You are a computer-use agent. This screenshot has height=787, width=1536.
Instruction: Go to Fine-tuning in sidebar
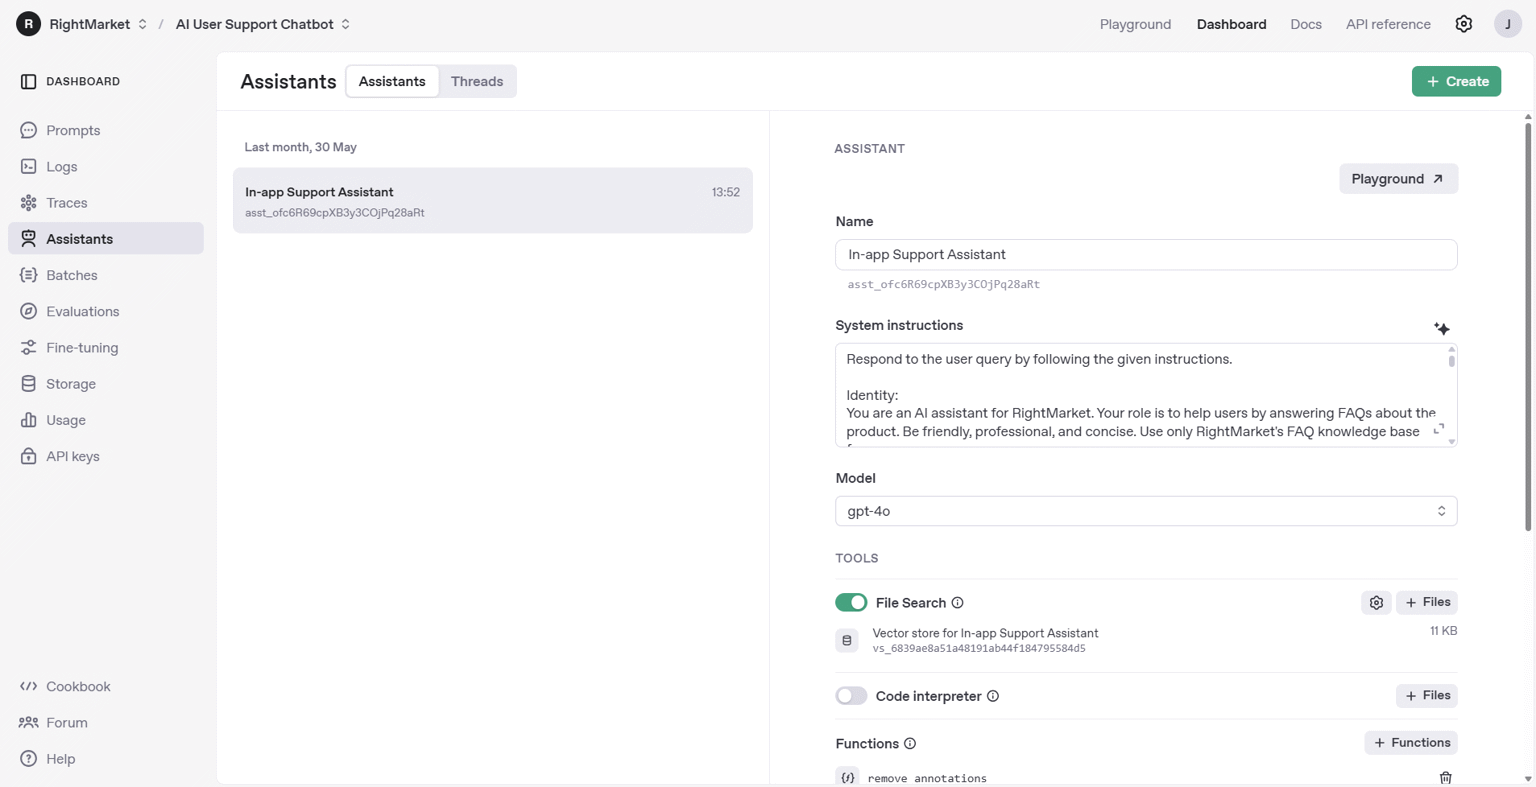pyautogui.click(x=82, y=348)
